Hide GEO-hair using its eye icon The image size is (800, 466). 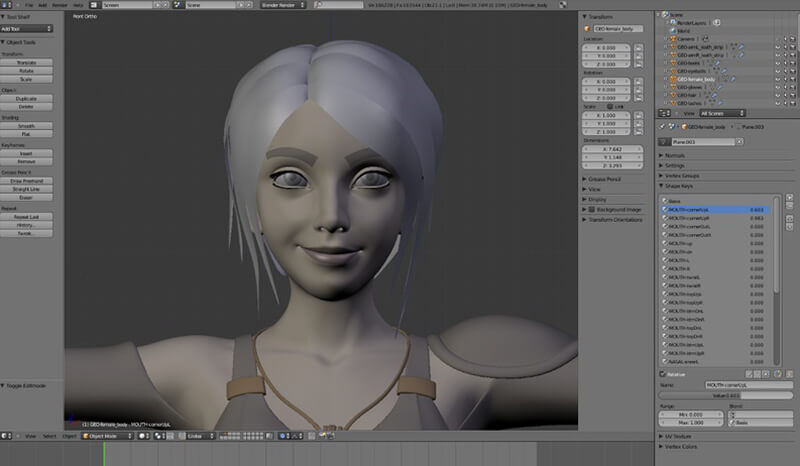point(778,95)
